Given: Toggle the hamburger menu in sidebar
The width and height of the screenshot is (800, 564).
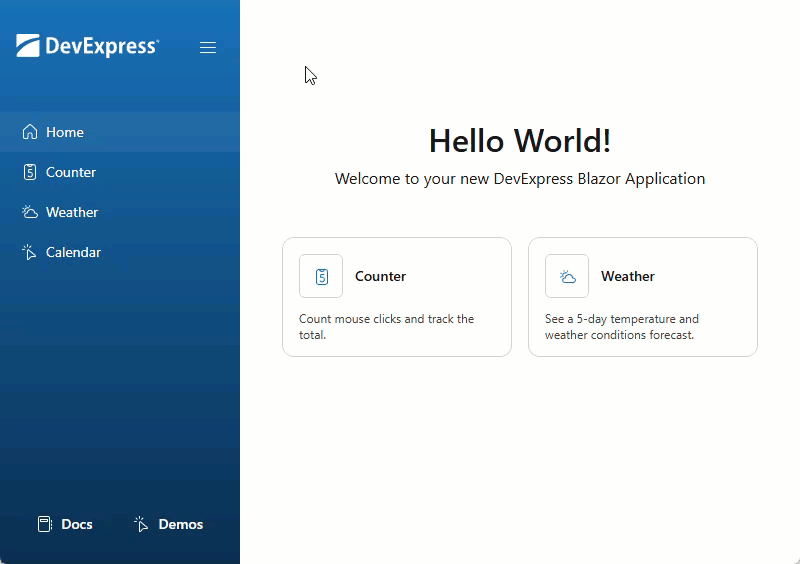Looking at the screenshot, I should pos(208,47).
